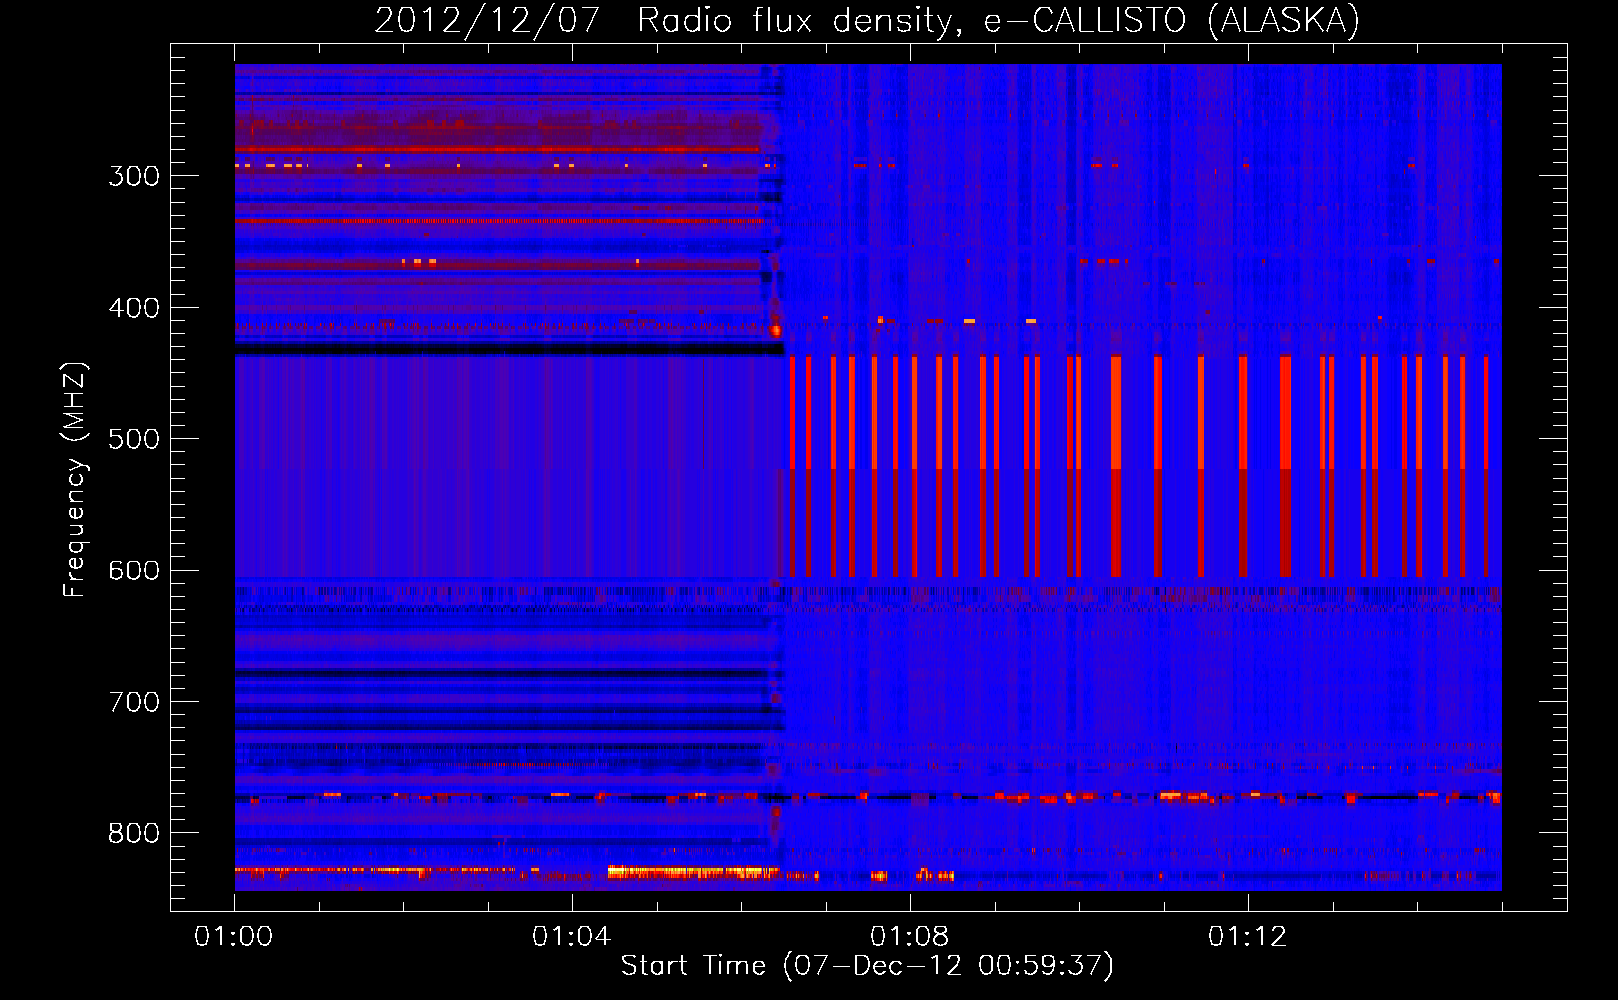Click the 'Start Time (07-Dec-12 00:59:37)' axis label
This screenshot has width=1618, height=1000.
[x=867, y=966]
